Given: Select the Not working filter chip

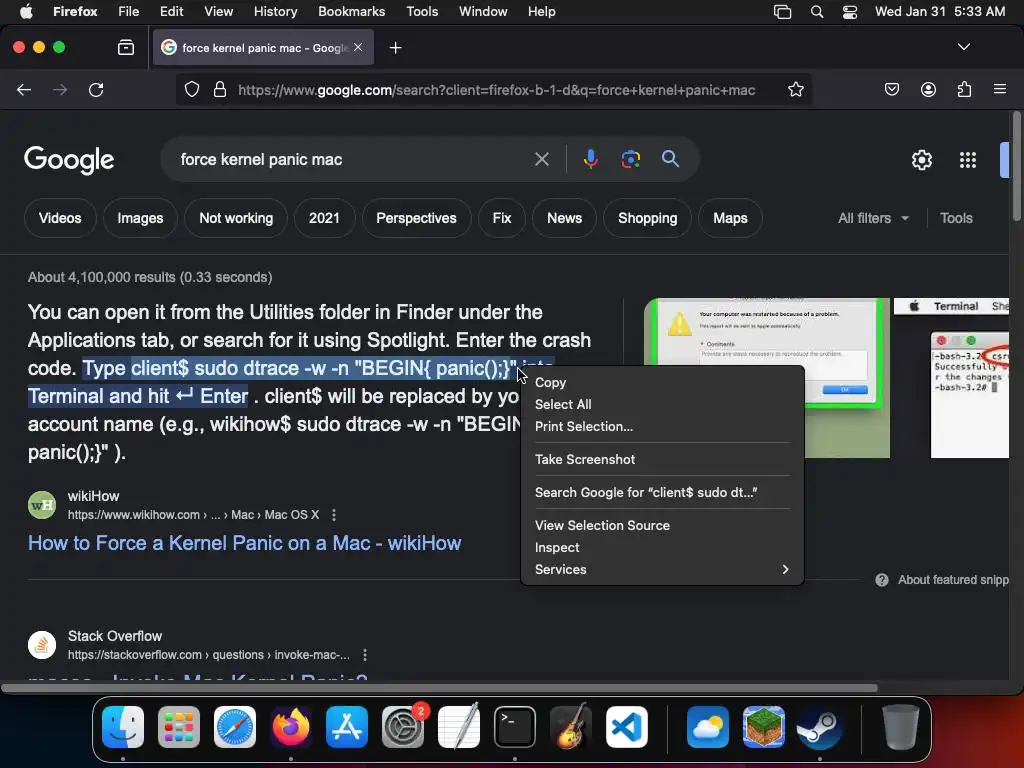Looking at the screenshot, I should [x=236, y=218].
